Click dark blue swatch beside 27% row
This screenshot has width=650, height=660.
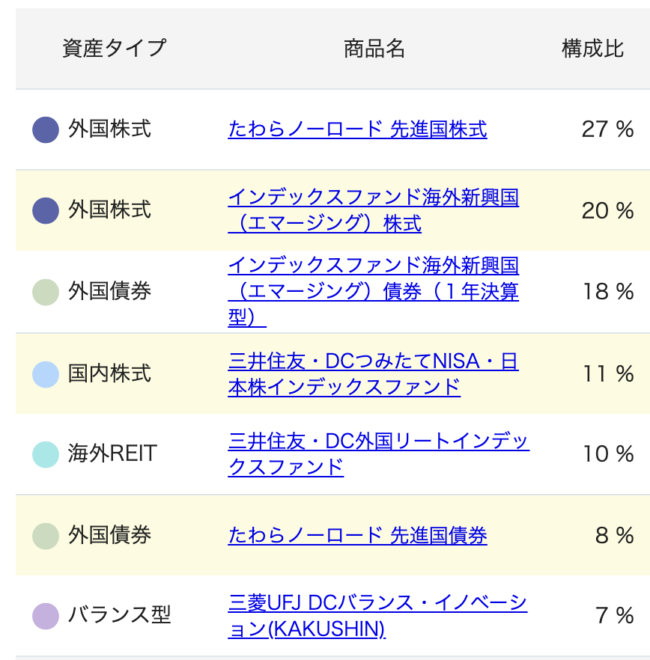[45, 130]
